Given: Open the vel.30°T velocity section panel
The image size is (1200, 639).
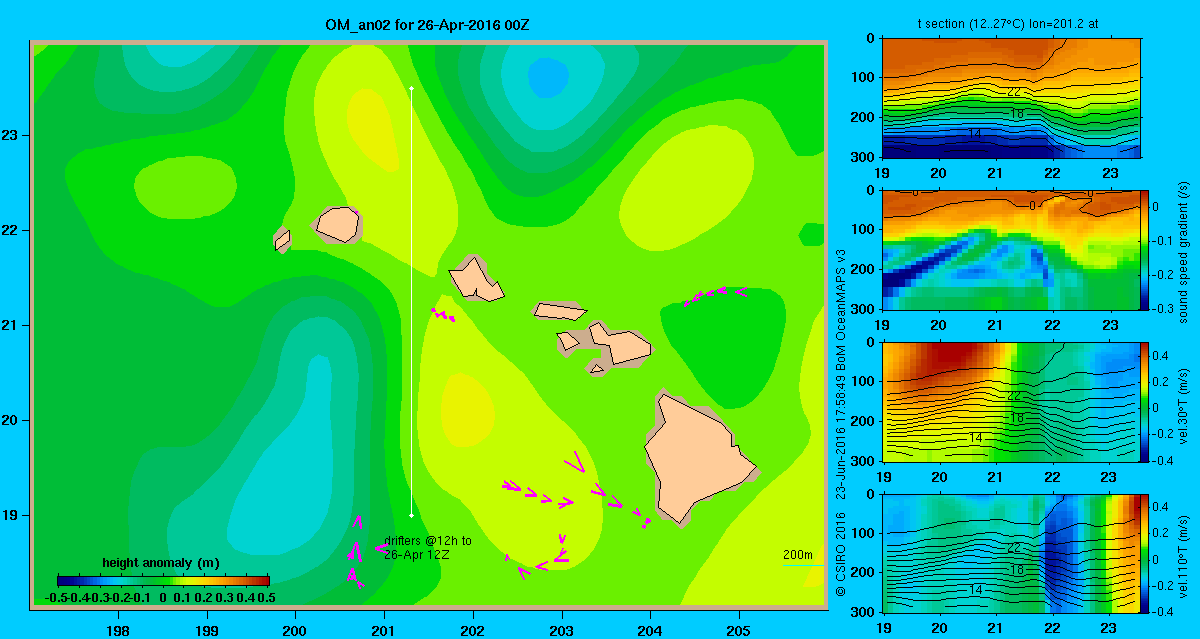Looking at the screenshot, I should pyautogui.click(x=1012, y=401).
